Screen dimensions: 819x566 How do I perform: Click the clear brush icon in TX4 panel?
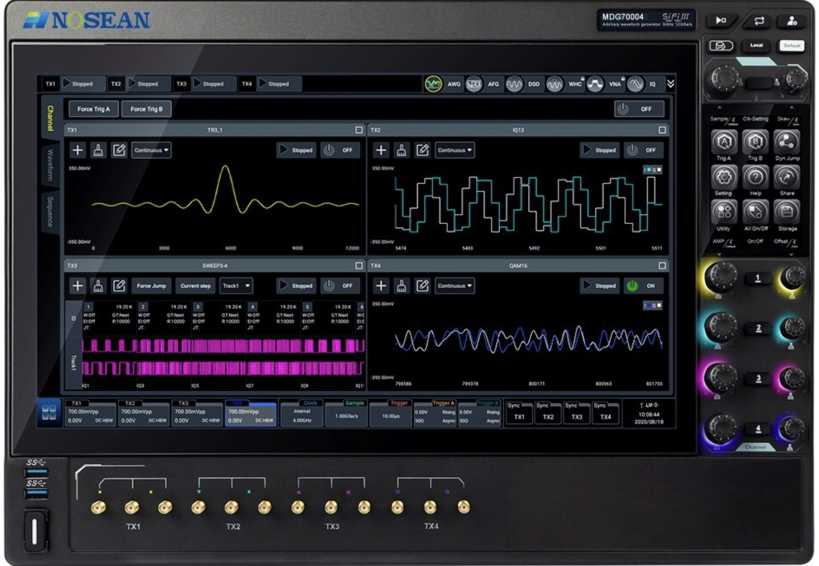[402, 286]
